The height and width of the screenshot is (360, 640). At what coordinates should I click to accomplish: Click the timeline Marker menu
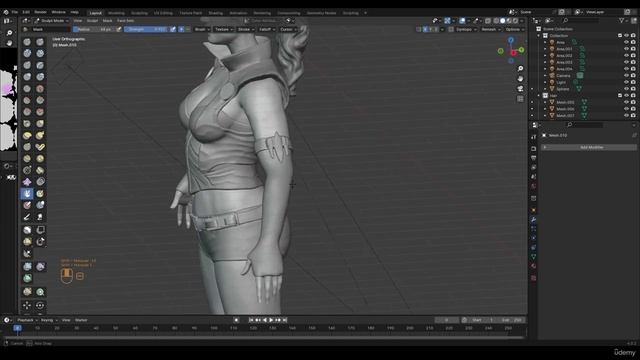coord(81,320)
